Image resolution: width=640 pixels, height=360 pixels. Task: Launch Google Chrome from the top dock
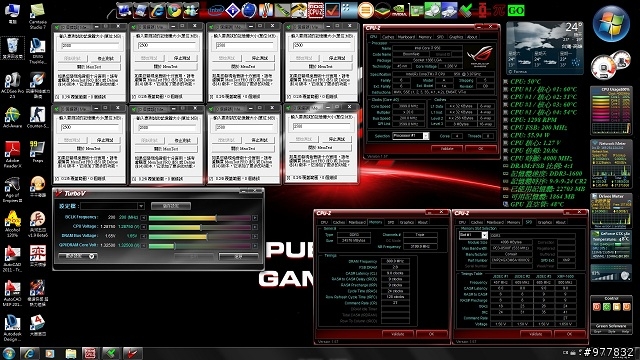coord(174,11)
